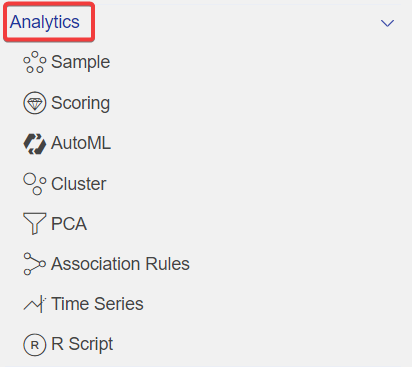
Task: Click the Analytics section heading
Action: (x=45, y=22)
